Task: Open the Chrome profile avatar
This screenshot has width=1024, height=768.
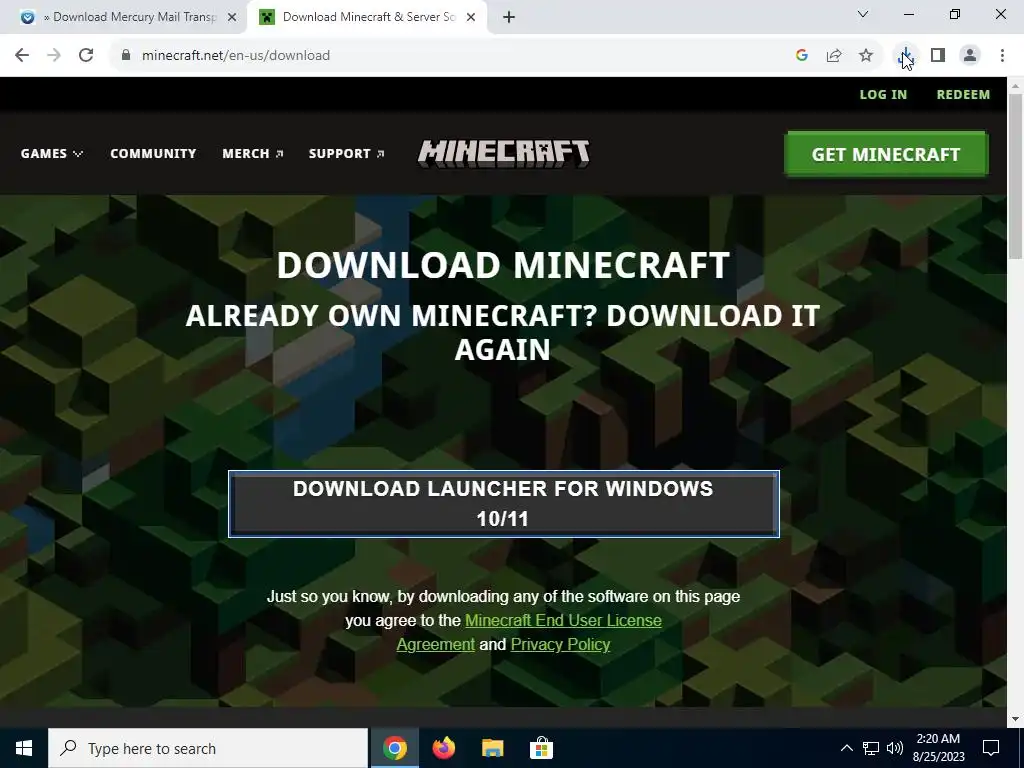Action: click(x=970, y=56)
